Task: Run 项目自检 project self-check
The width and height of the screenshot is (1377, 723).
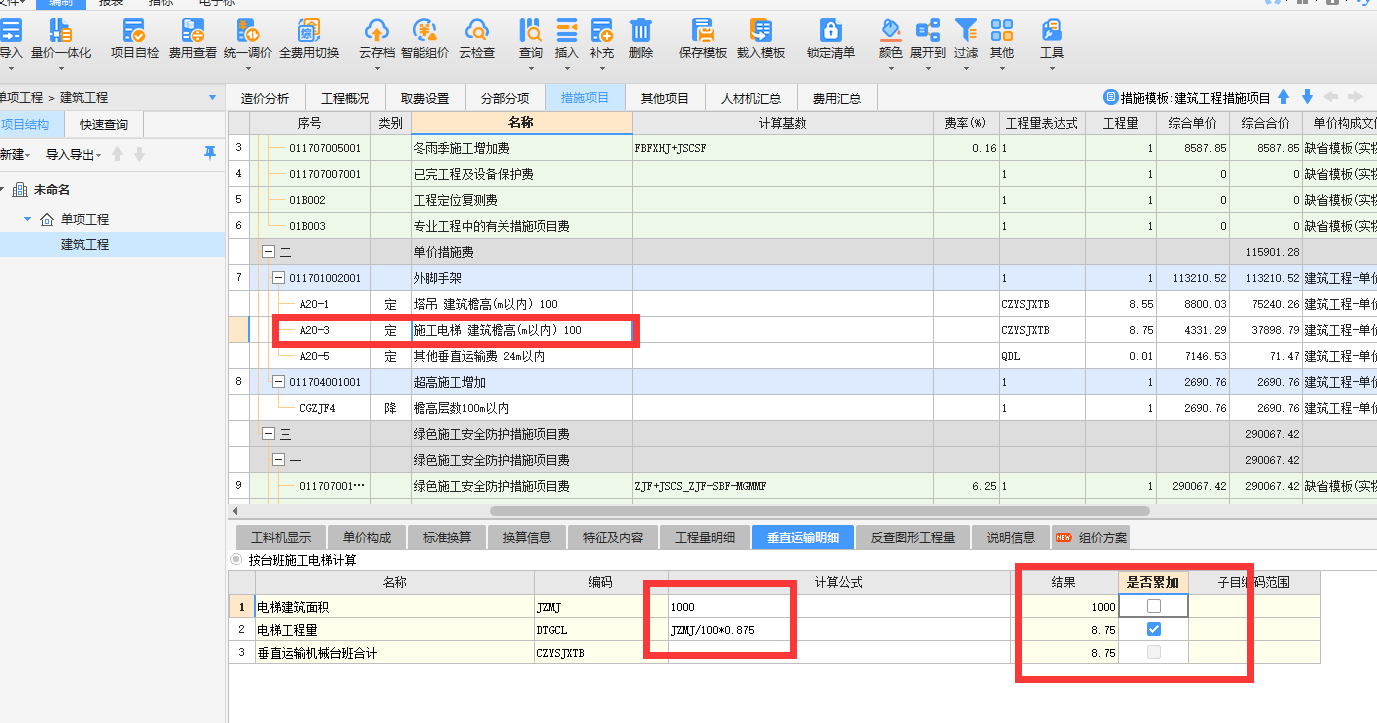Action: 134,38
